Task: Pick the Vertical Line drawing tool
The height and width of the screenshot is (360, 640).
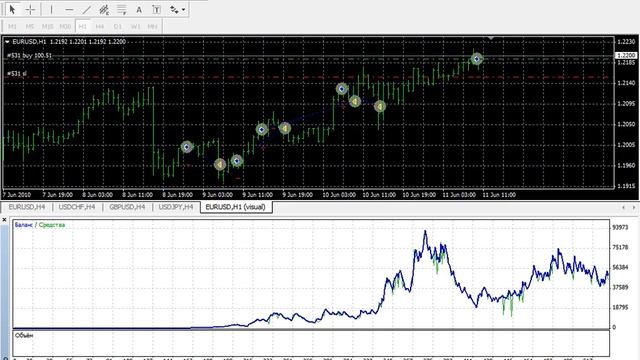Action: point(51,9)
